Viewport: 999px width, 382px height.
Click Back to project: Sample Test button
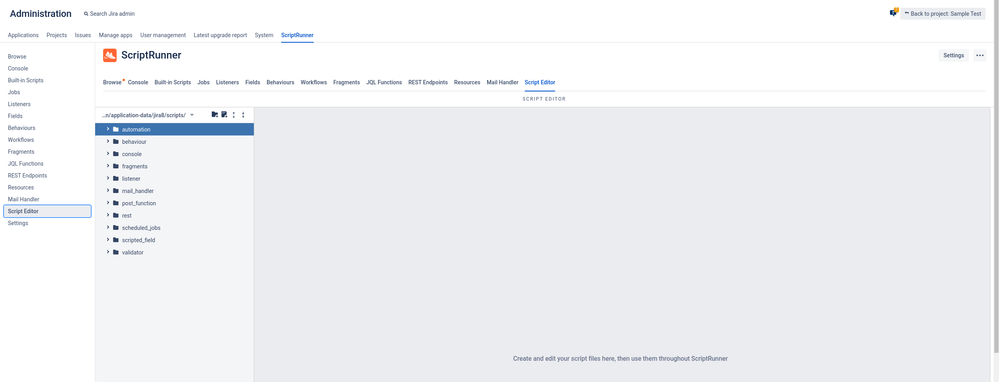point(942,13)
